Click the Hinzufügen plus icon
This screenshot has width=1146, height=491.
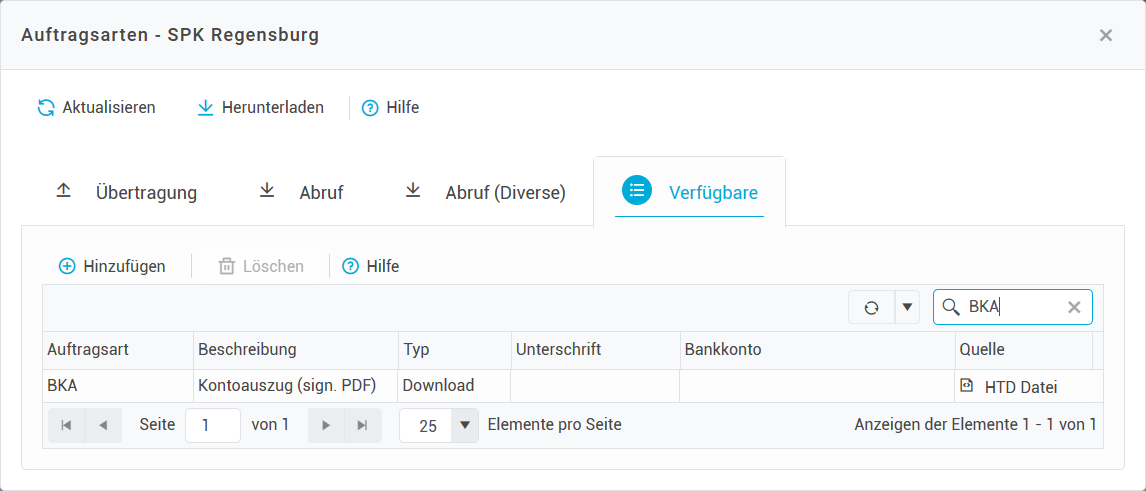point(67,267)
